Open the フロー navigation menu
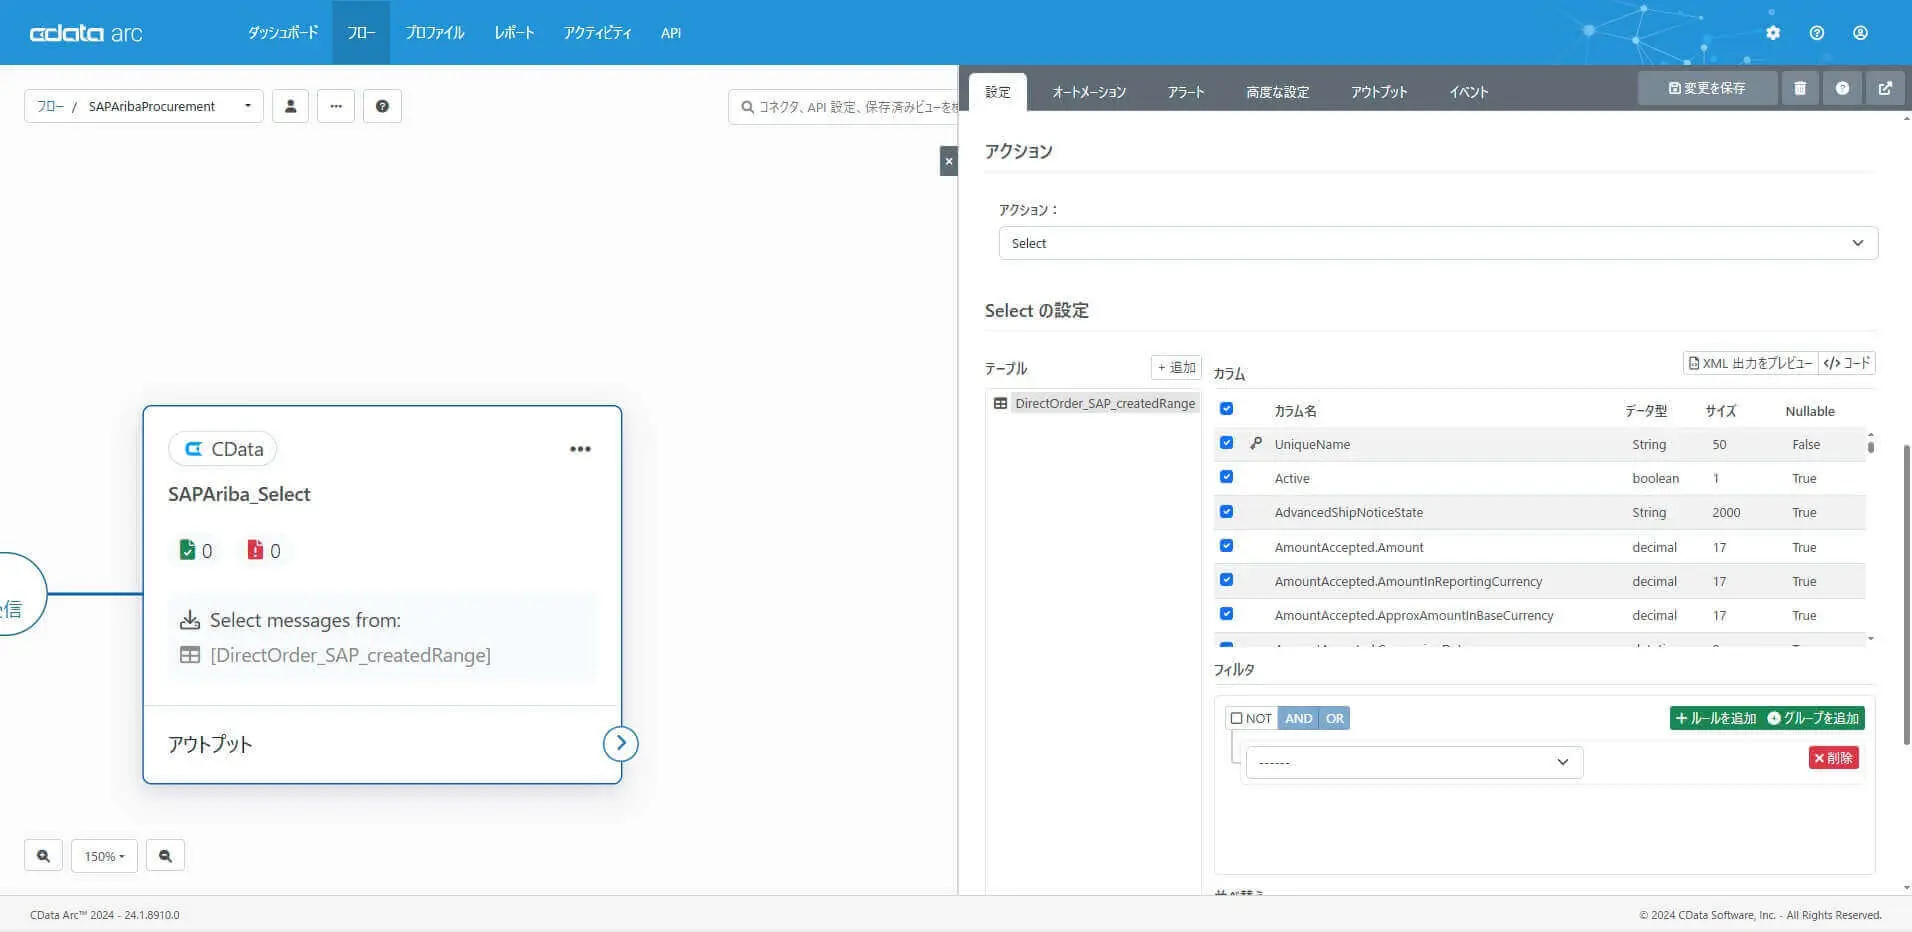 point(361,33)
